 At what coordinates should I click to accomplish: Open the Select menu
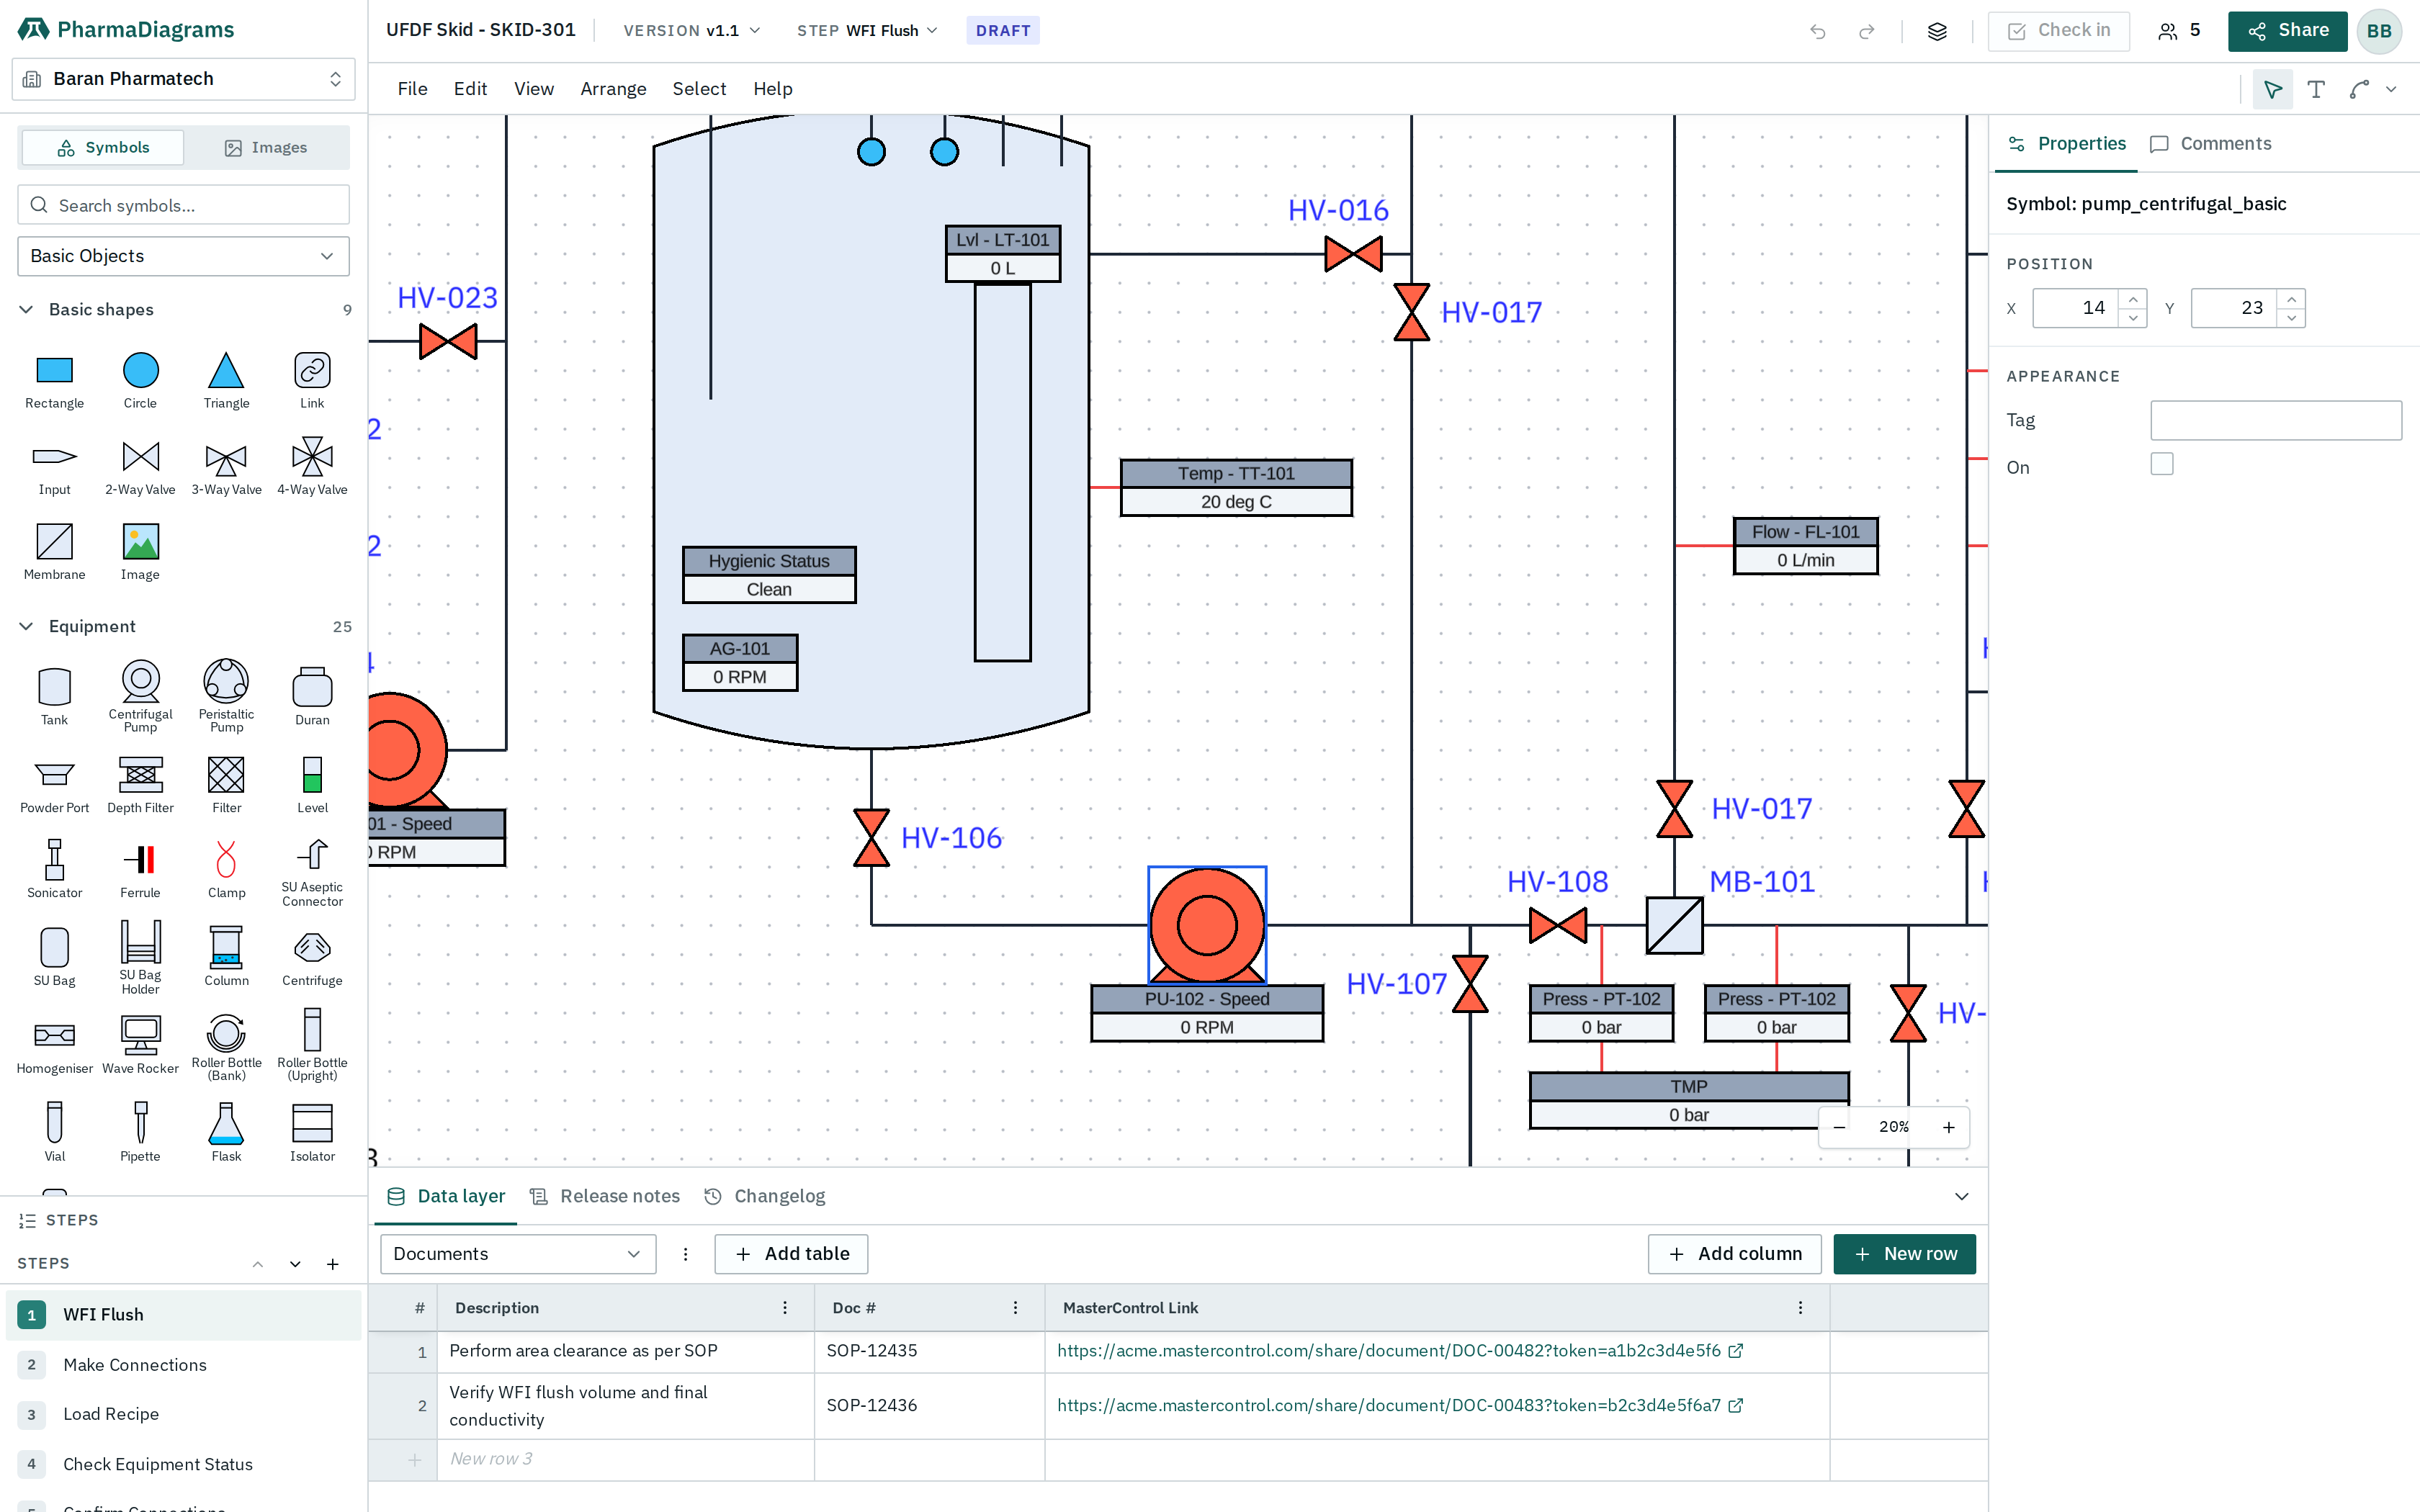click(699, 89)
